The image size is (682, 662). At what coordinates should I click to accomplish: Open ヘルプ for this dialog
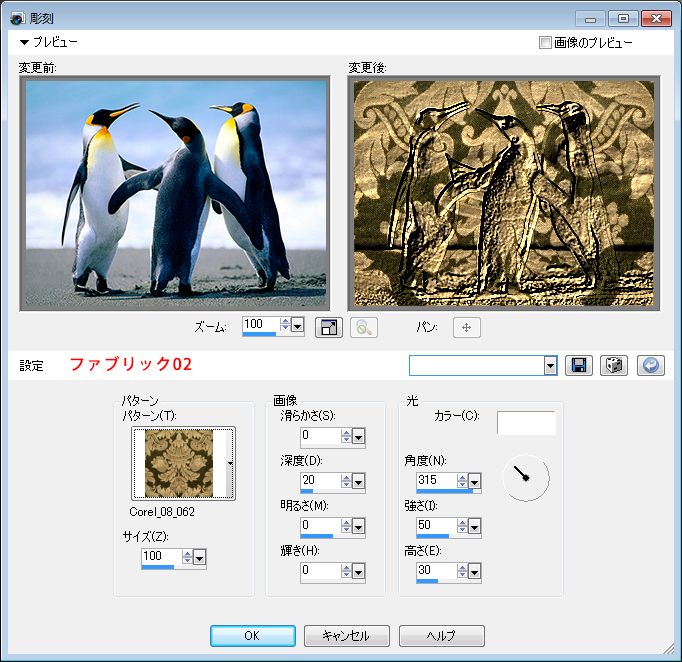click(441, 636)
